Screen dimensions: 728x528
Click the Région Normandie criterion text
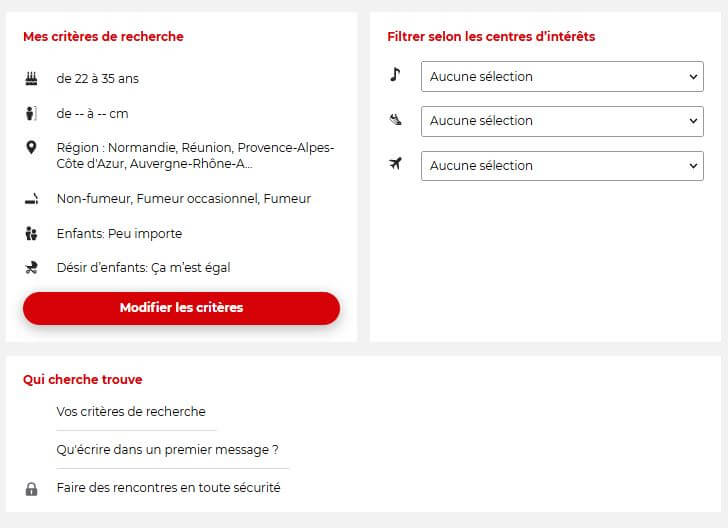(x=195, y=155)
